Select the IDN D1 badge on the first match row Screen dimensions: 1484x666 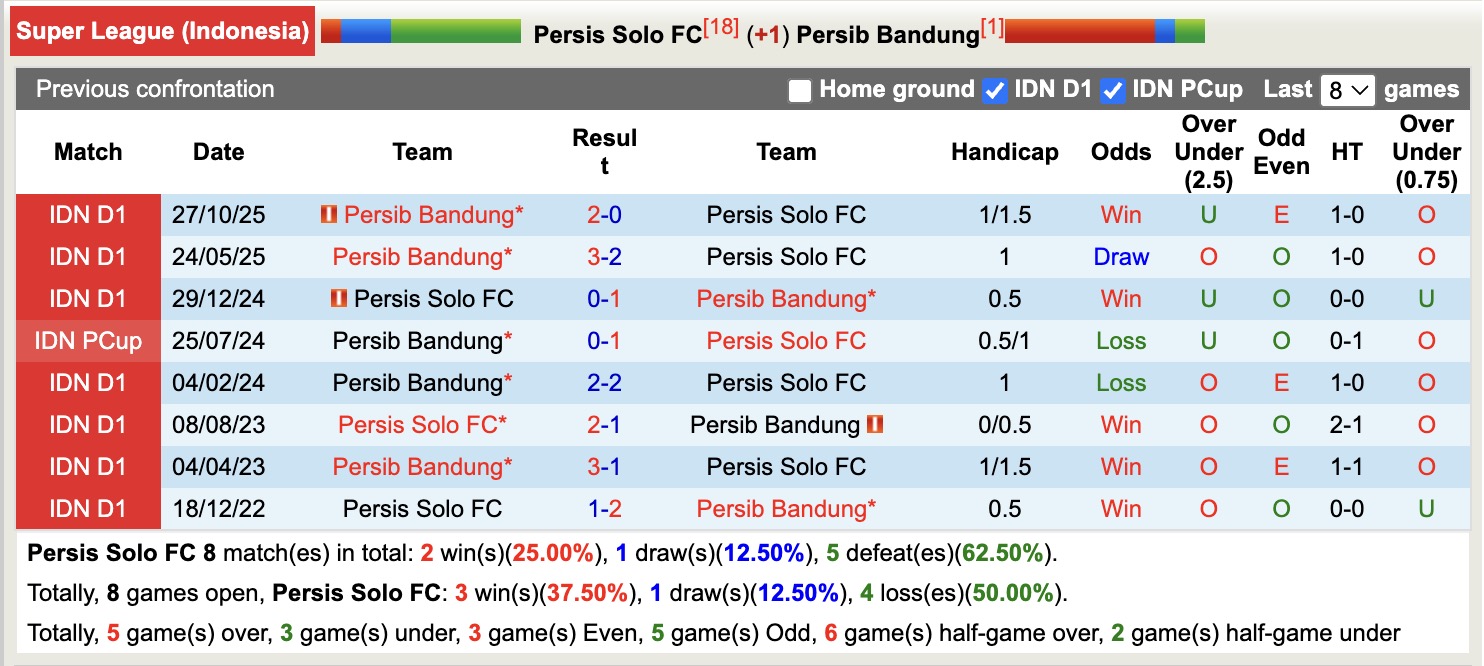[x=88, y=214]
